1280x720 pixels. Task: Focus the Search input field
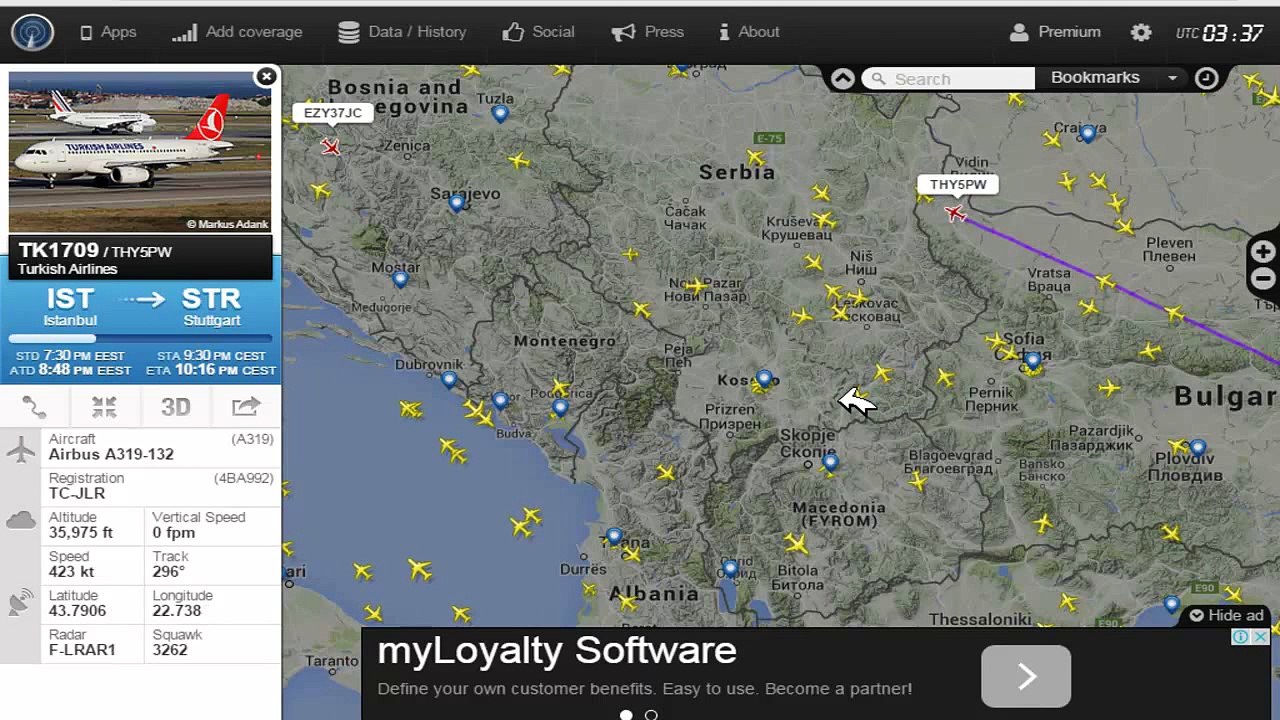point(948,79)
